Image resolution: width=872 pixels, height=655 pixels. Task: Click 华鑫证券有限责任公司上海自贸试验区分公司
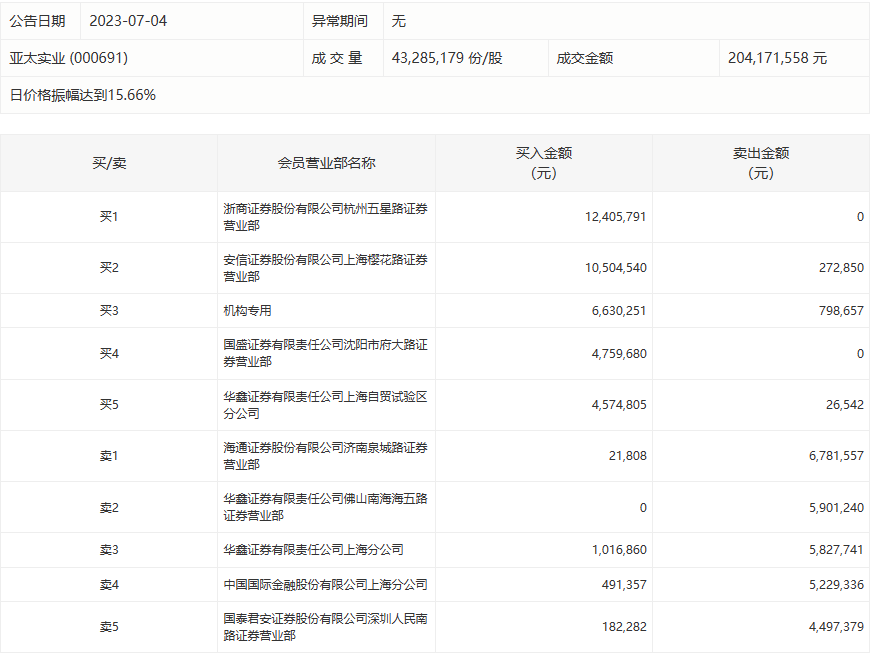(x=325, y=405)
